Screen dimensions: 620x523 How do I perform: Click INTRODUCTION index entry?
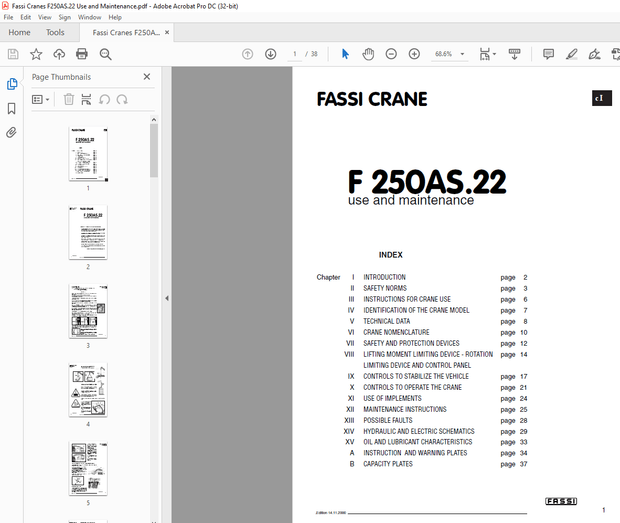pos(384,277)
